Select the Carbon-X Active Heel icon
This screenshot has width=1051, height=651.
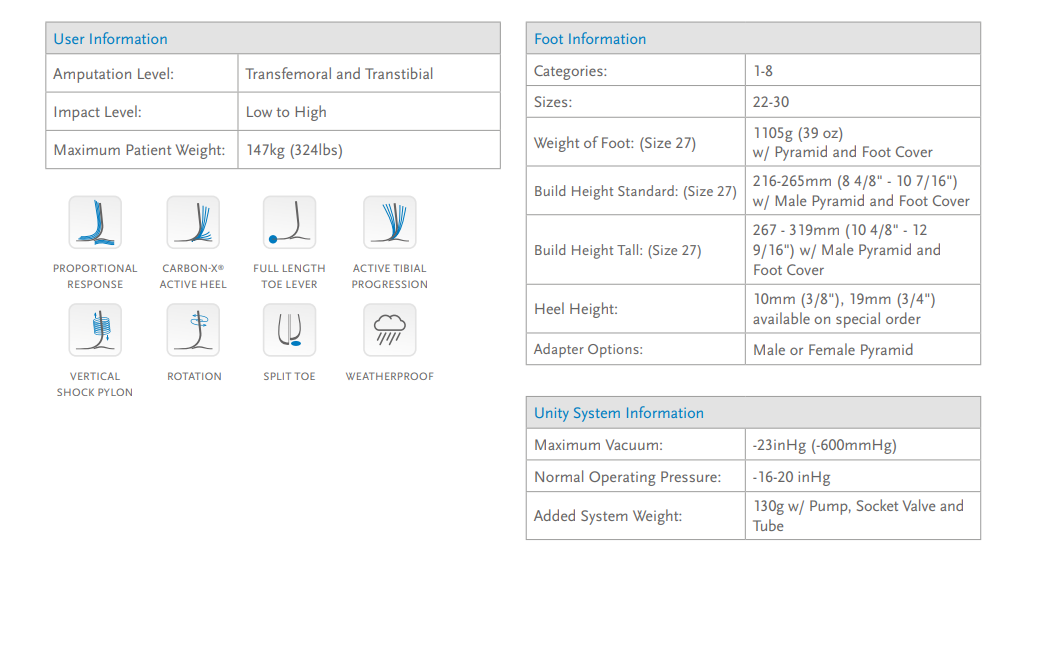(193, 223)
